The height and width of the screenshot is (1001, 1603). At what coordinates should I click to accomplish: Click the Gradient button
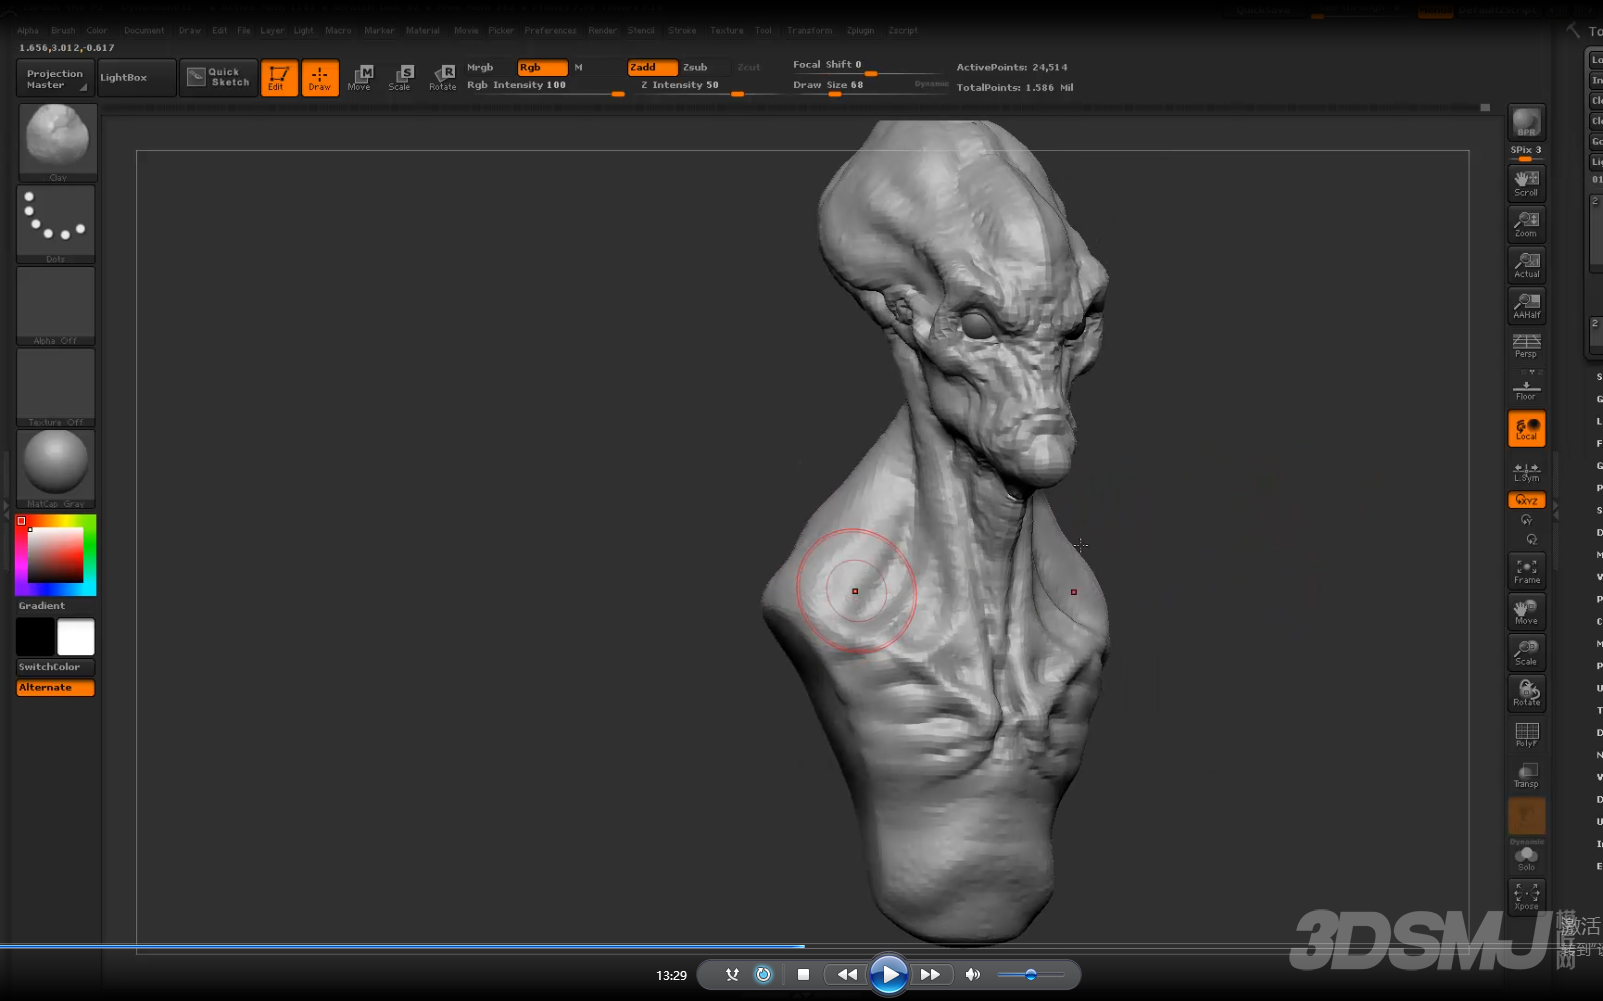[55, 606]
